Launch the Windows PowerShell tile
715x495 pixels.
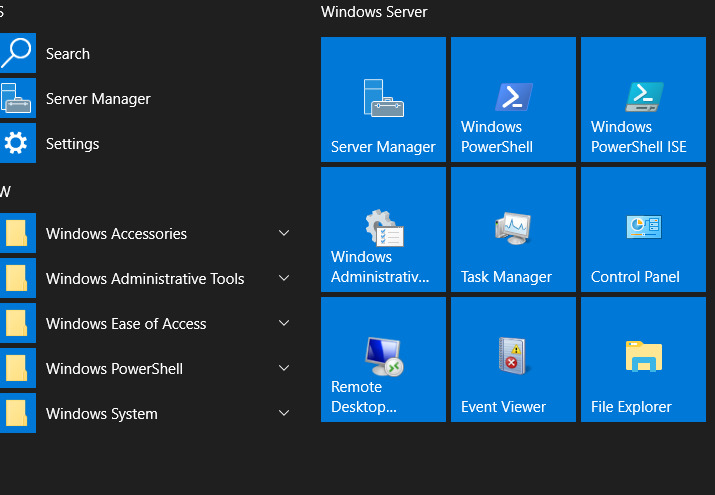point(513,99)
